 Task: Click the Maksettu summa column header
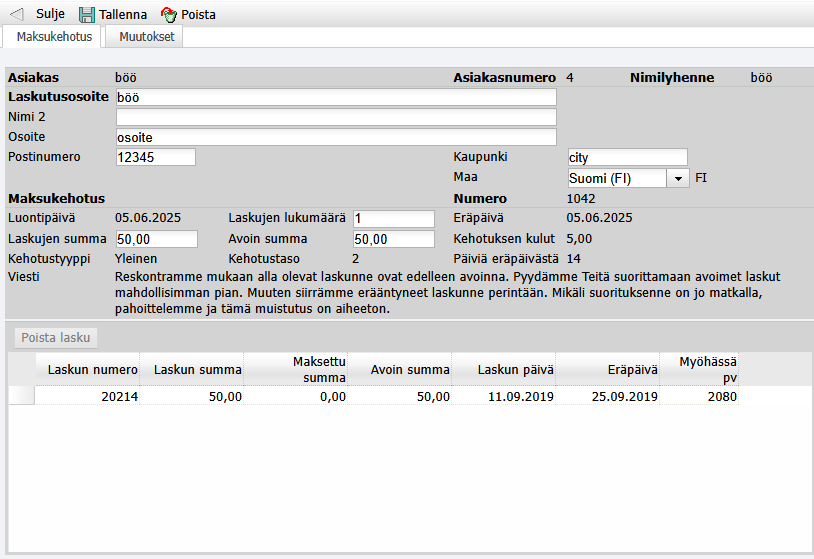tap(296, 370)
